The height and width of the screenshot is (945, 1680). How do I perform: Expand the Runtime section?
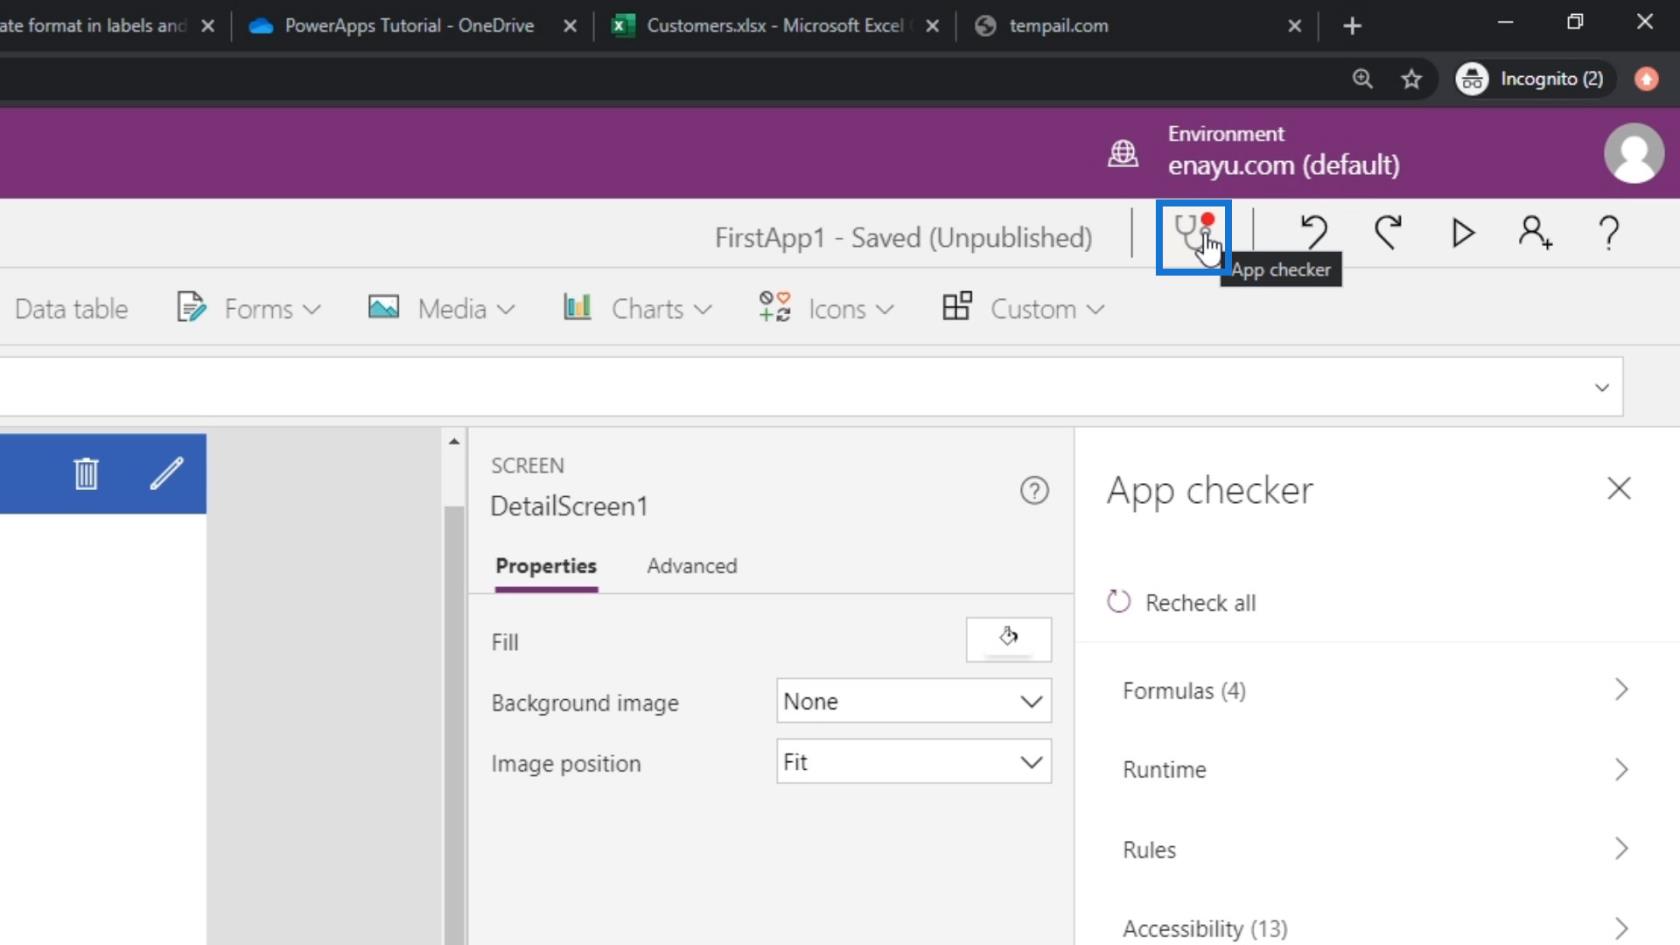(1377, 769)
